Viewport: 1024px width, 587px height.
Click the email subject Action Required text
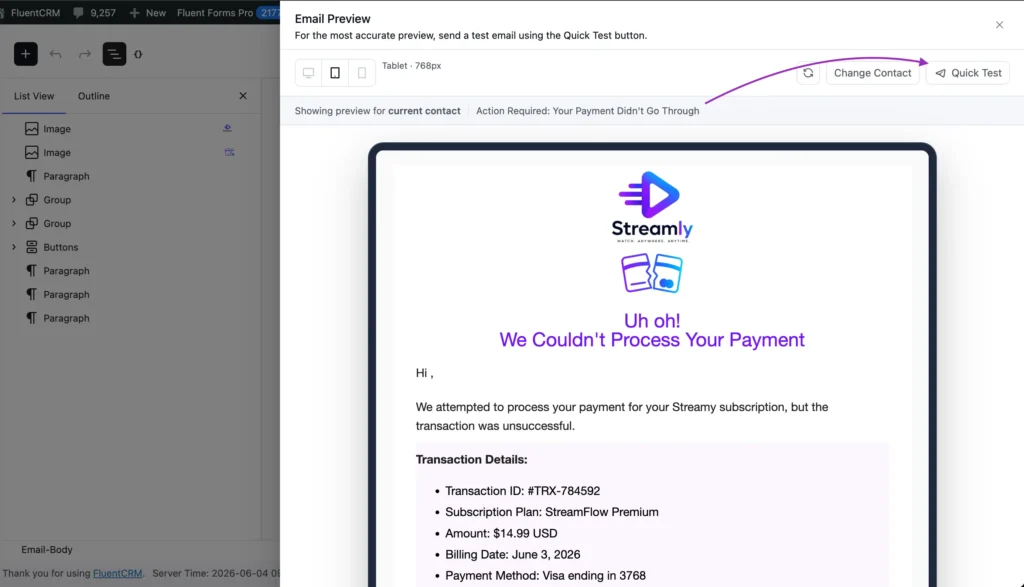588,111
